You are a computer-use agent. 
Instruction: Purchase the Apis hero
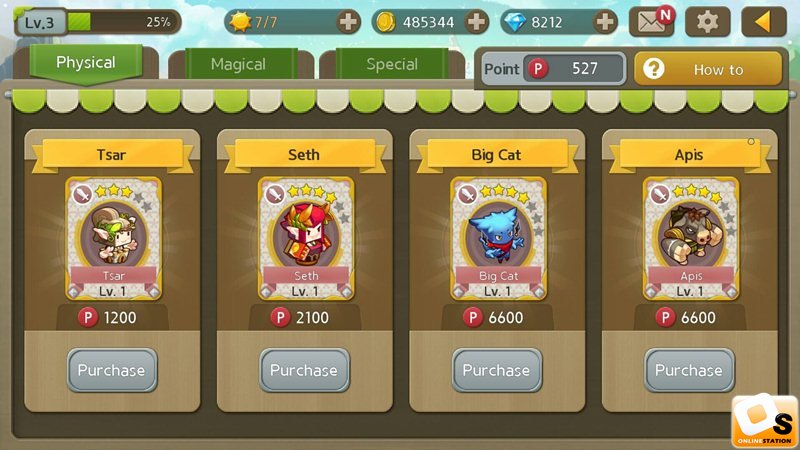pos(689,370)
